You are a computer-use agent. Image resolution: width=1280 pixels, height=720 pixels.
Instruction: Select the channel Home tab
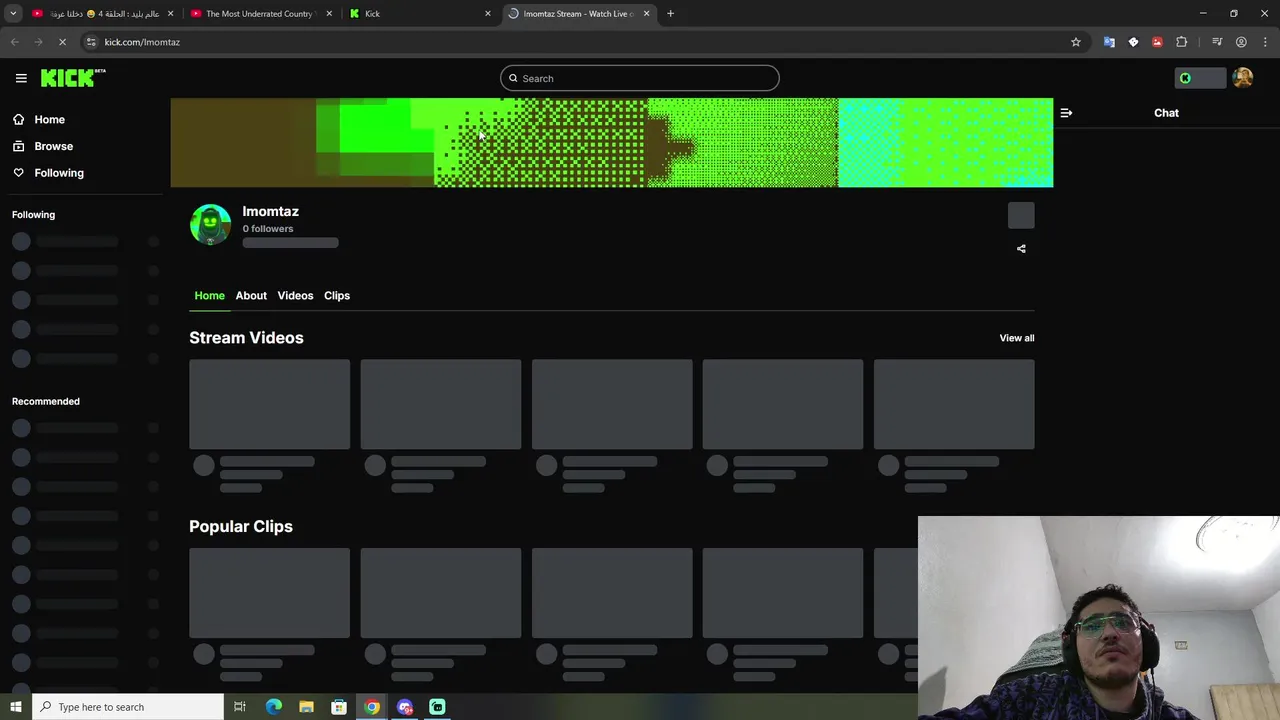click(209, 296)
